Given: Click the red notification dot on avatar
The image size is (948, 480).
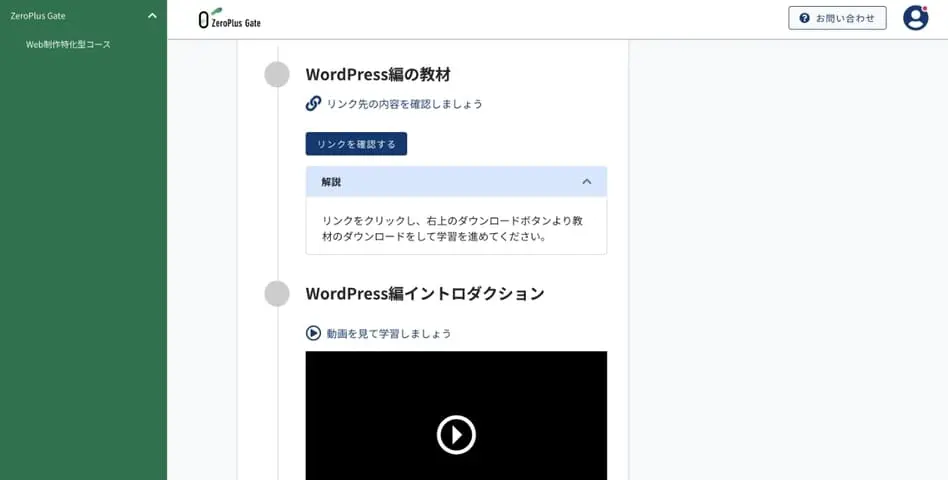Looking at the screenshot, I should (924, 8).
